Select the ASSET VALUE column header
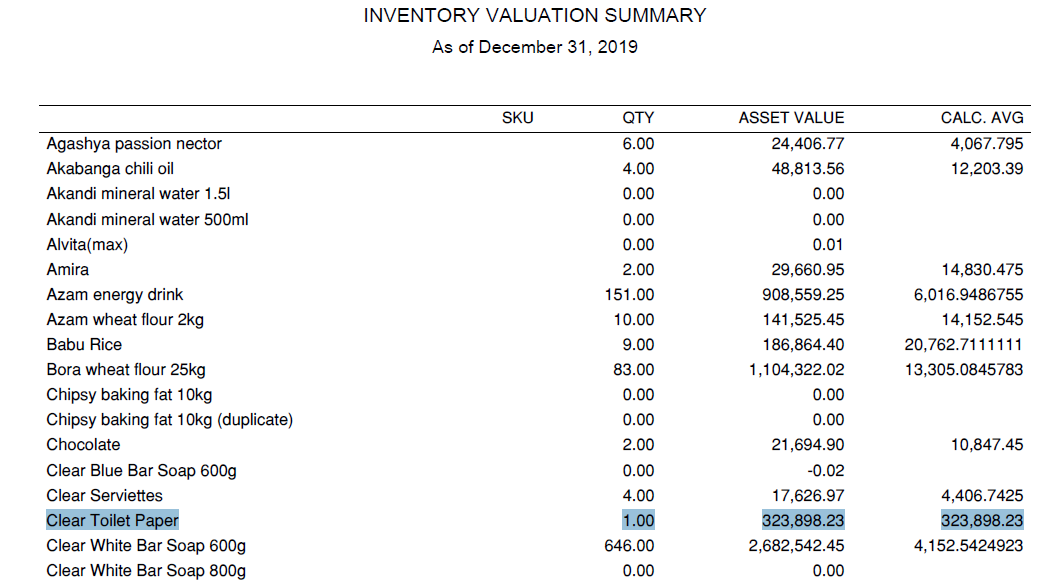Image resolution: width=1061 pixels, height=584 pixels. [791, 118]
